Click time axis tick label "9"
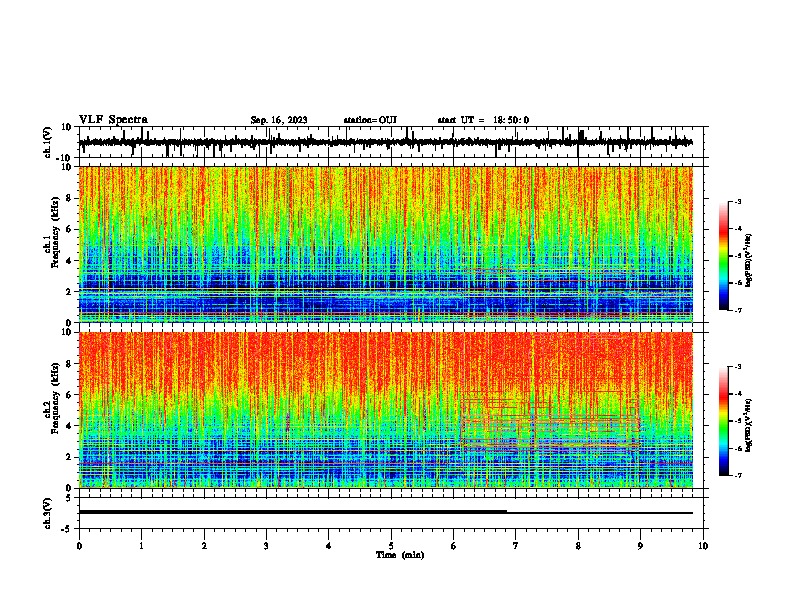 [x=640, y=546]
